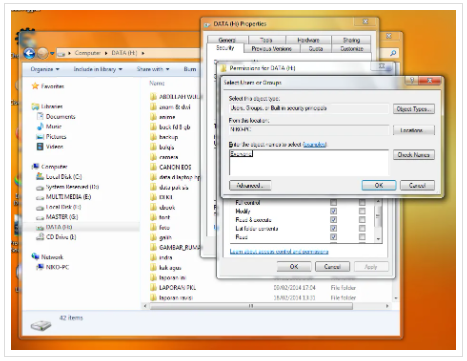Open the indra folder
Image resolution: width=467 pixels, height=361 pixels.
coord(161,257)
